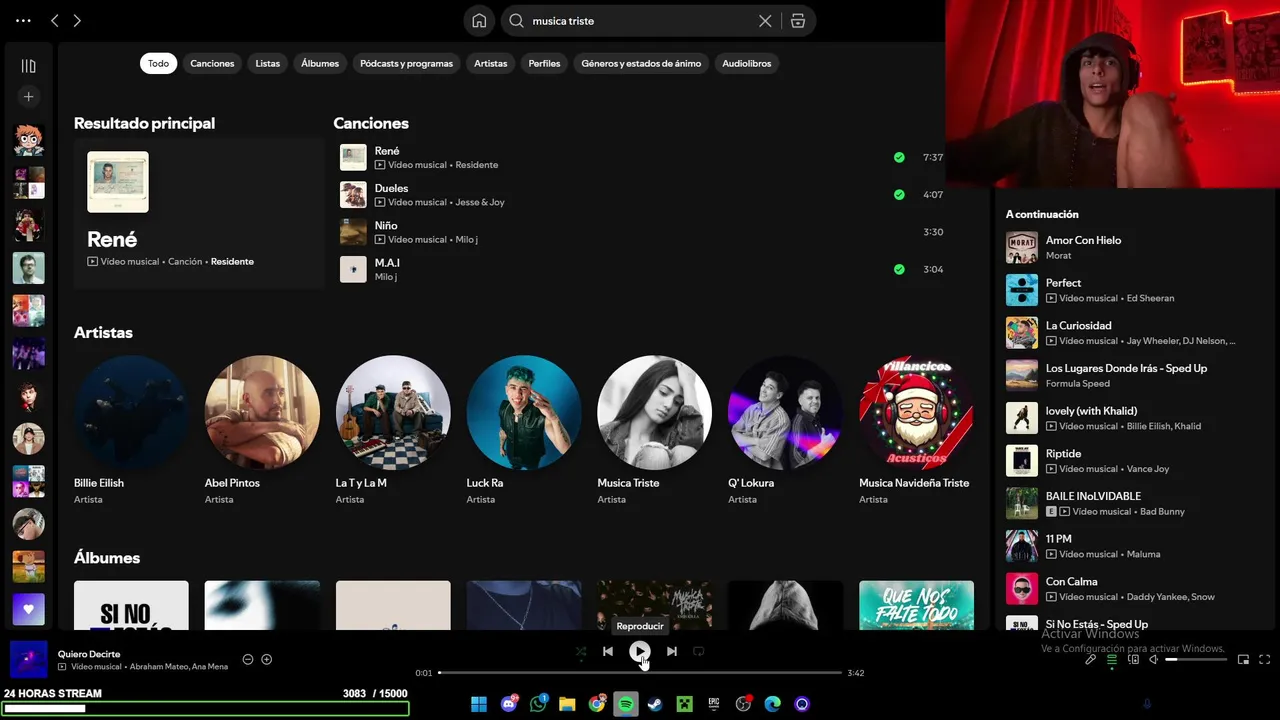
Task: Mute with the speaker icon
Action: (x=1153, y=660)
